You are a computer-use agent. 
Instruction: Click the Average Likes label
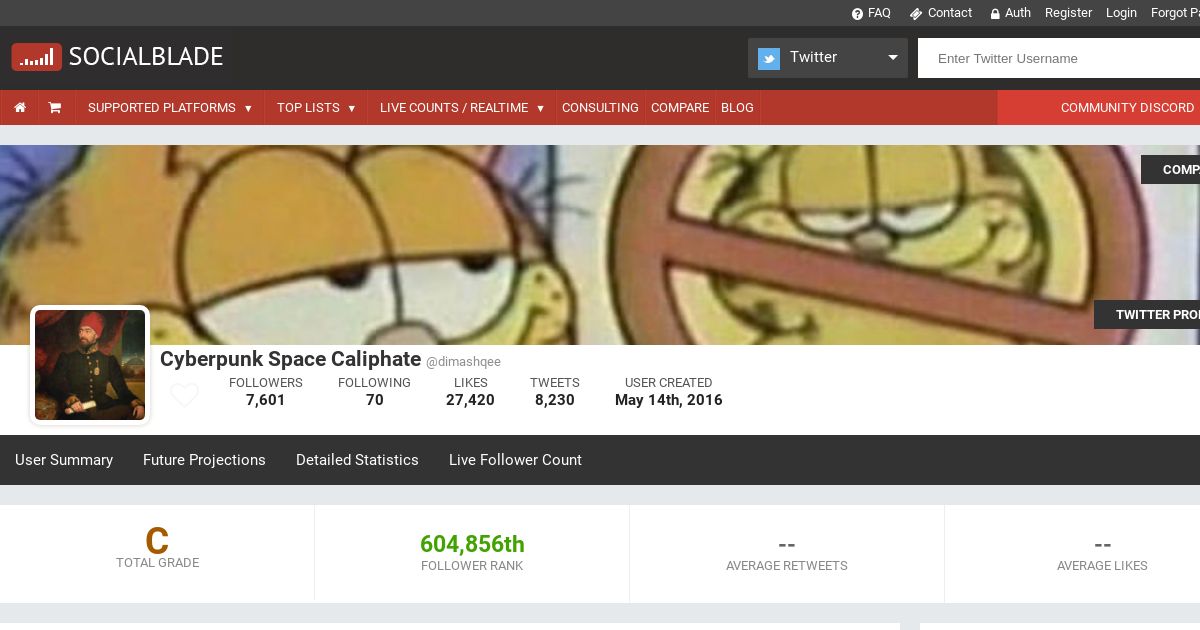[1102, 566]
